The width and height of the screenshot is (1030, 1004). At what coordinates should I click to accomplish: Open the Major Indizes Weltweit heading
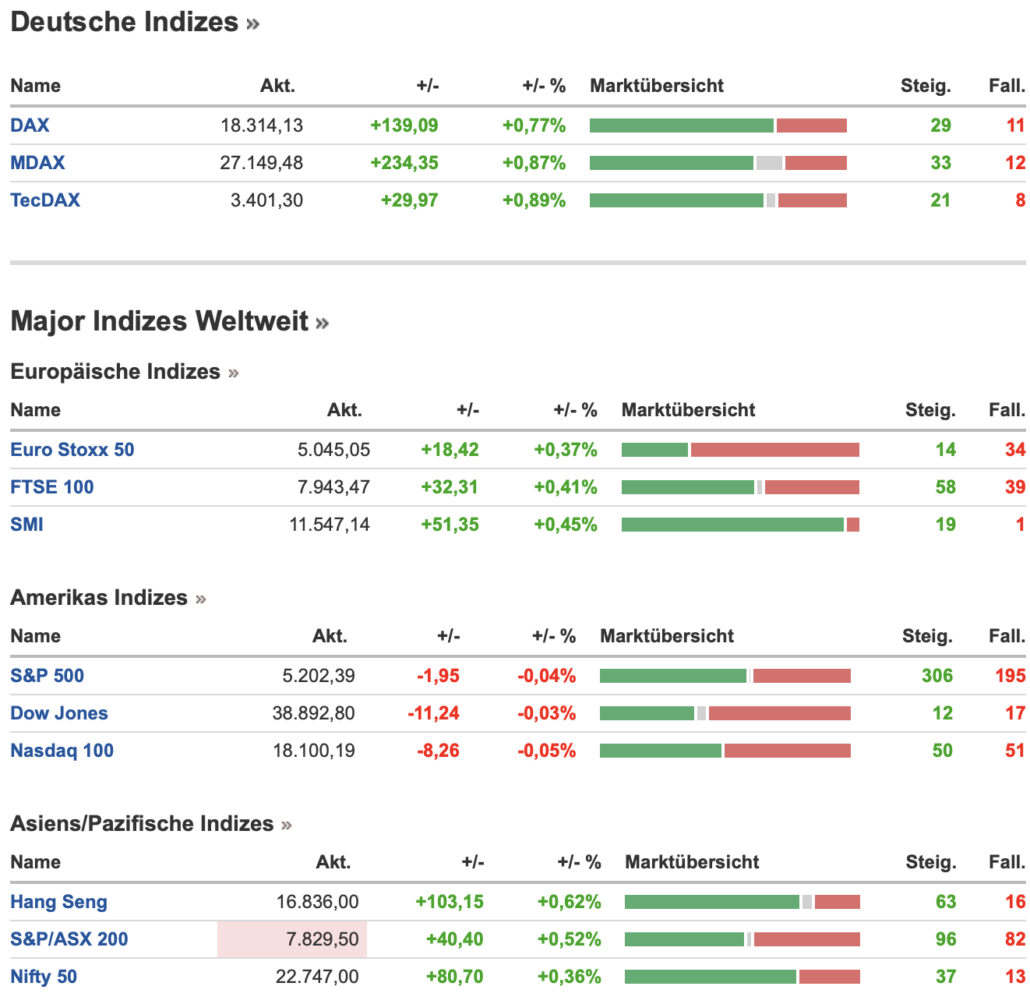(169, 321)
